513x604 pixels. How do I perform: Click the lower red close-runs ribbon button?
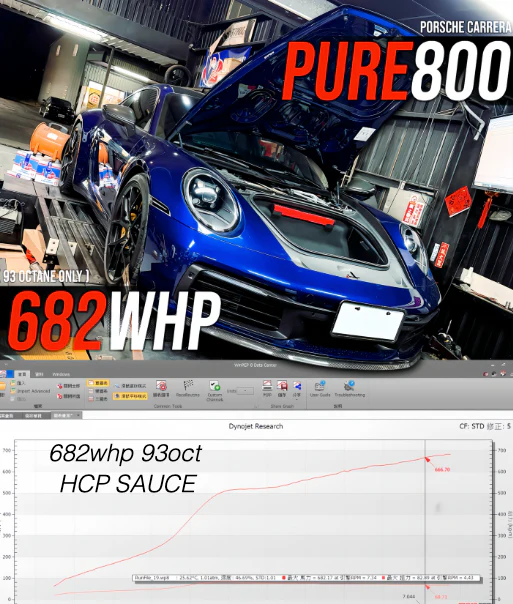69,396
